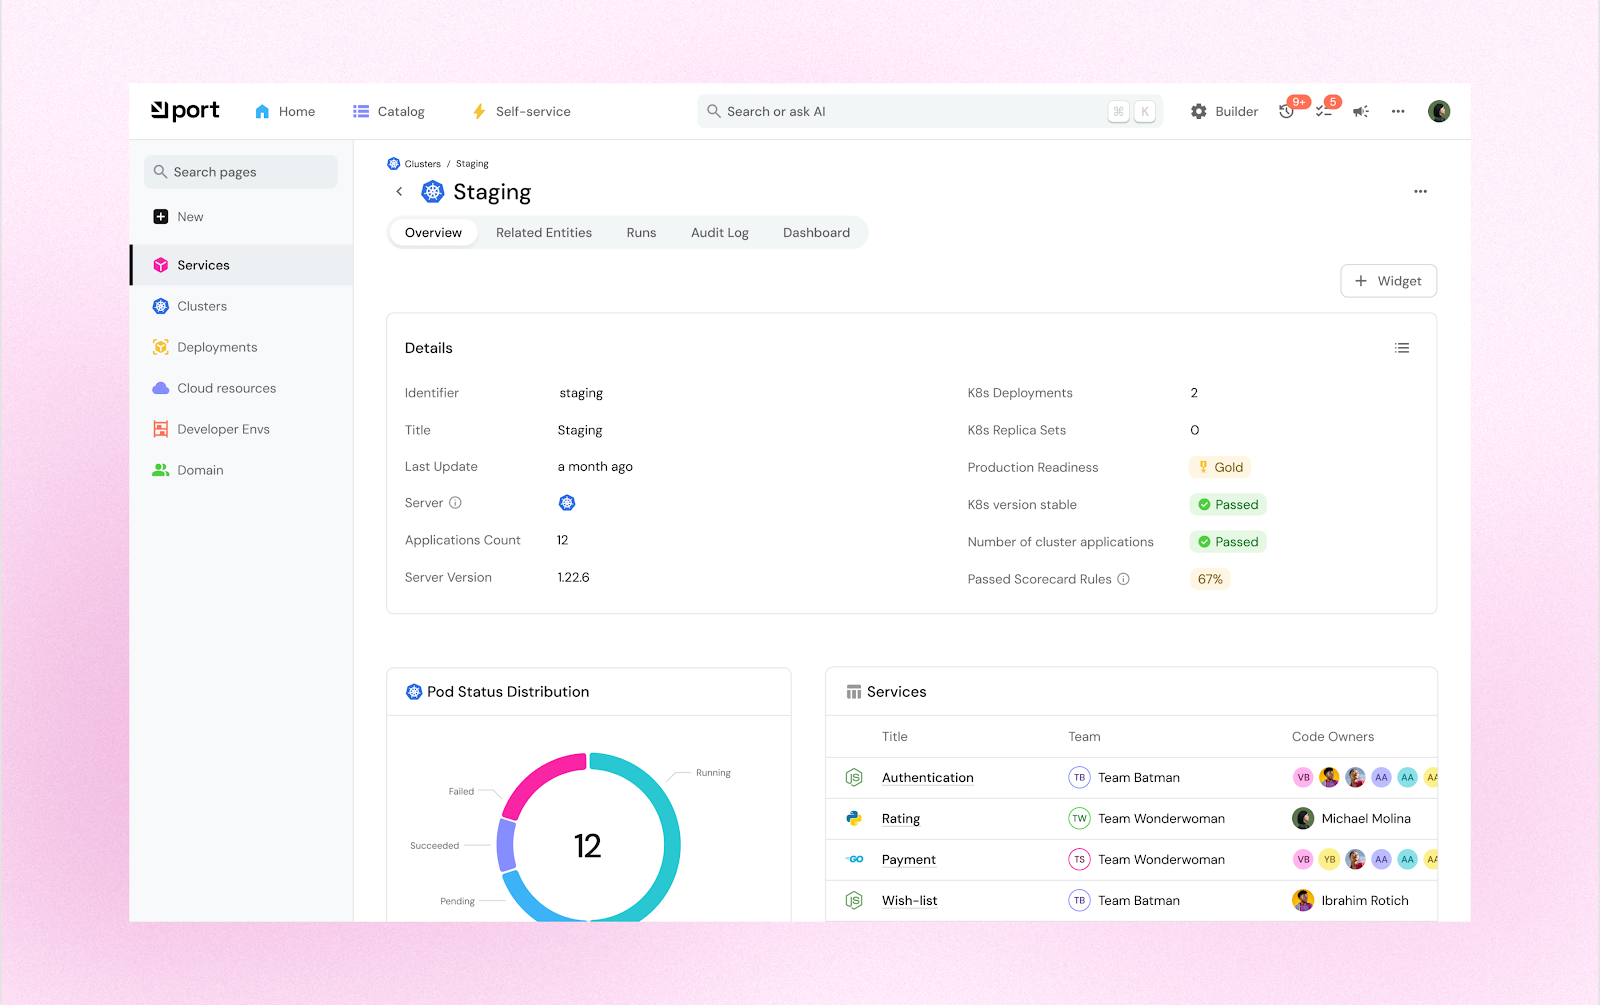Open the Kubernetes icon next to Server field
Screen dimensions: 1600x1005
pos(567,503)
